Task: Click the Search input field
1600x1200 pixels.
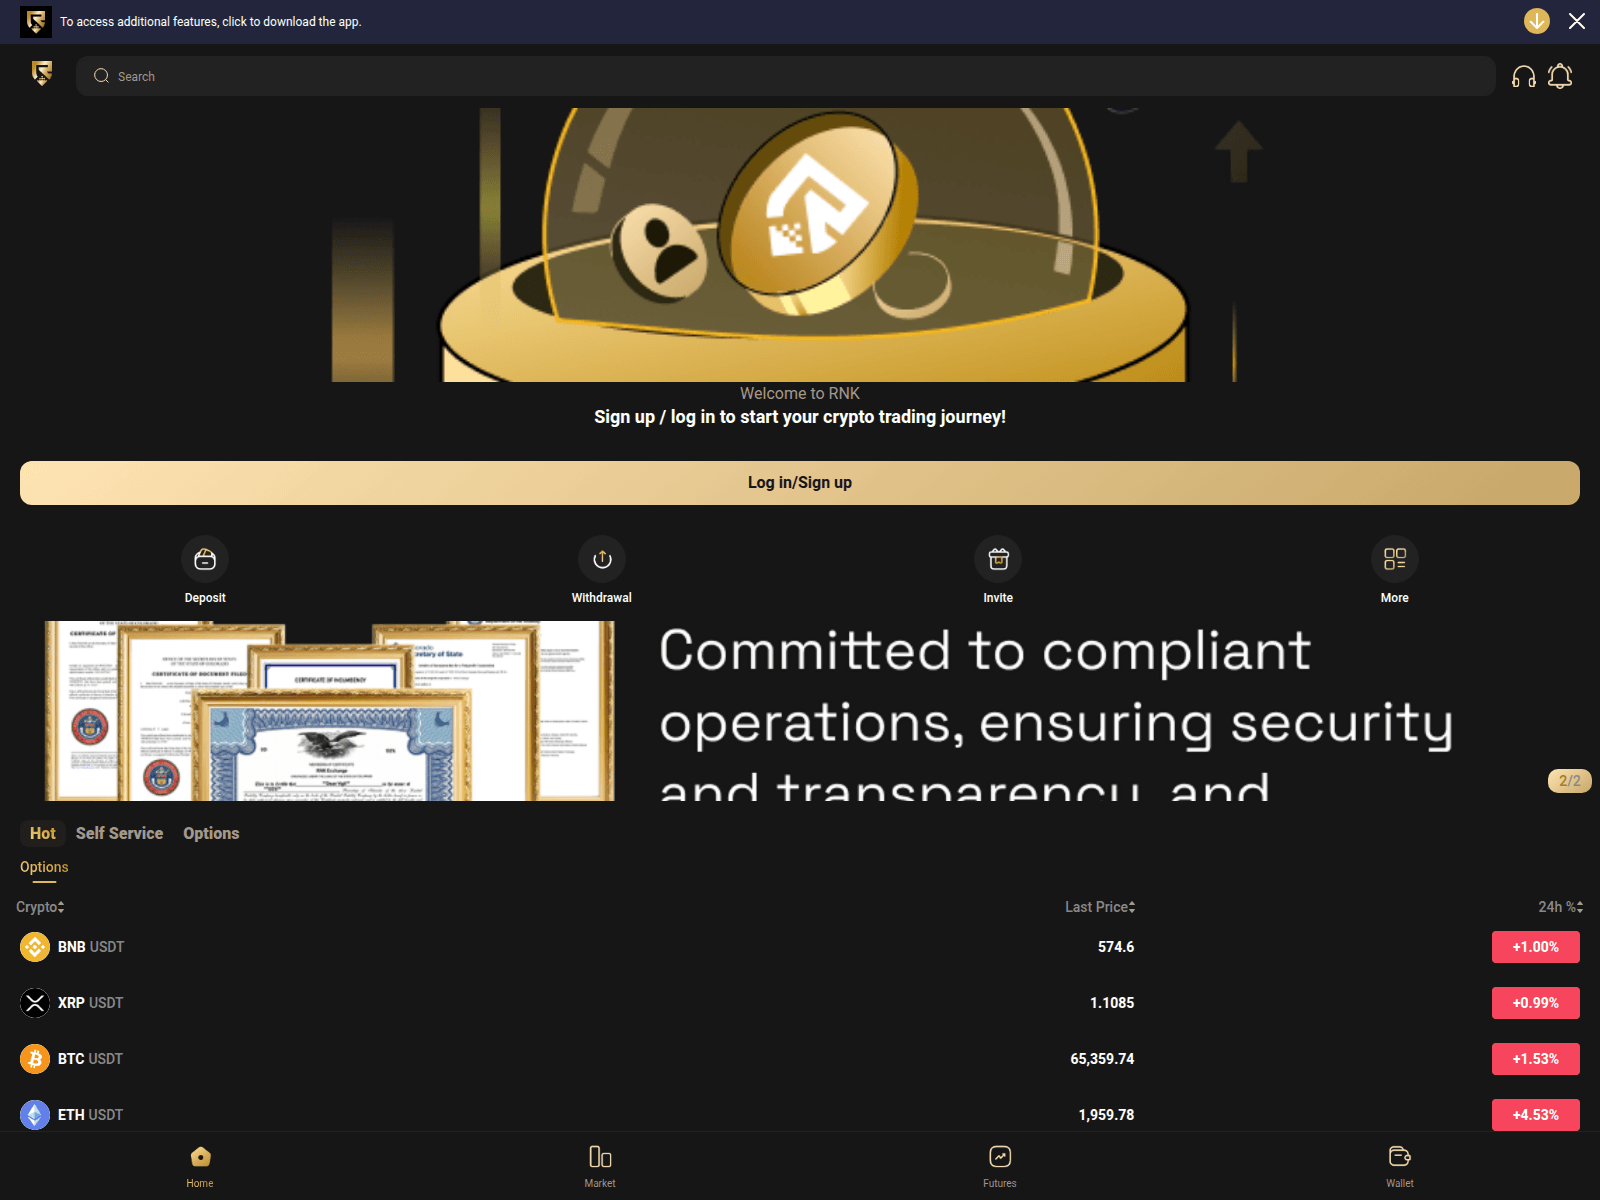Action: [x=786, y=76]
